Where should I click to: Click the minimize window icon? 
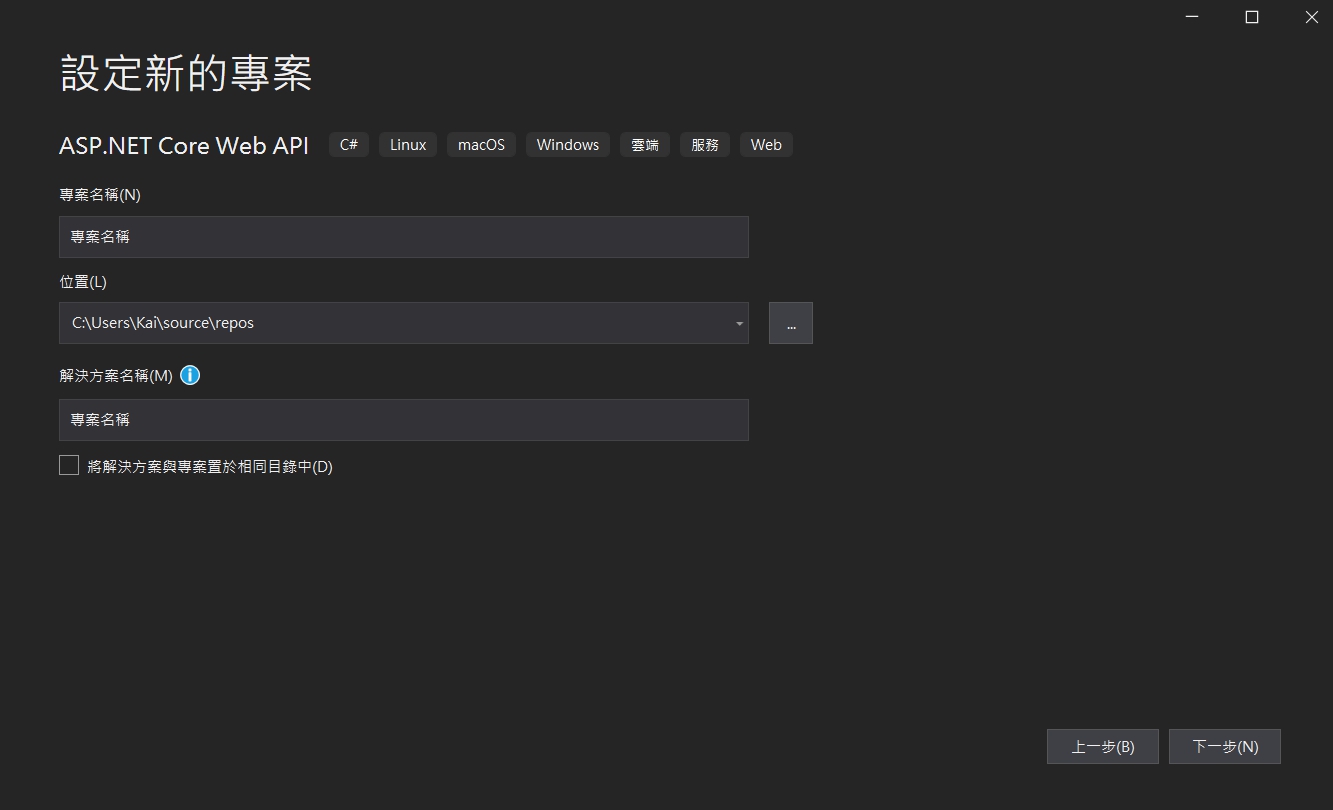tap(1191, 17)
